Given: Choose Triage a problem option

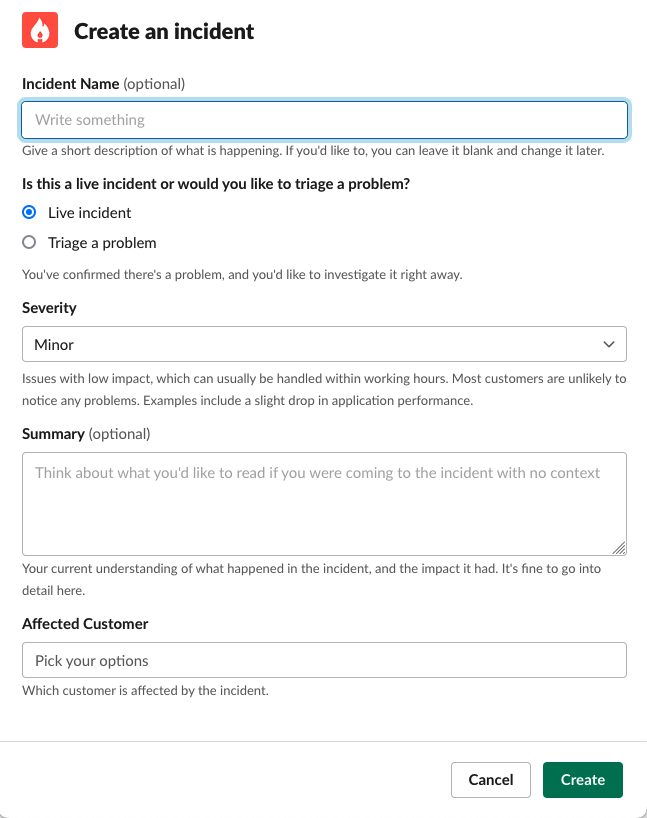Looking at the screenshot, I should click(29, 242).
